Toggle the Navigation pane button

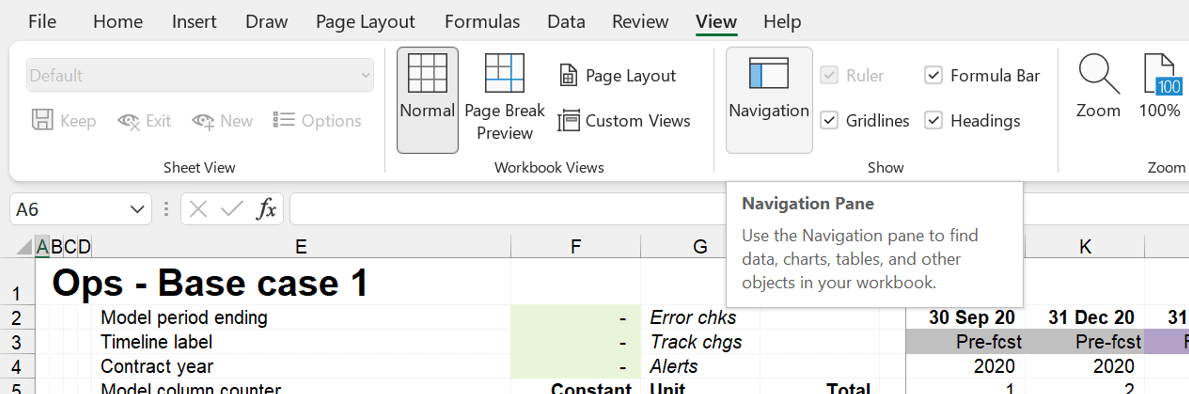point(769,100)
